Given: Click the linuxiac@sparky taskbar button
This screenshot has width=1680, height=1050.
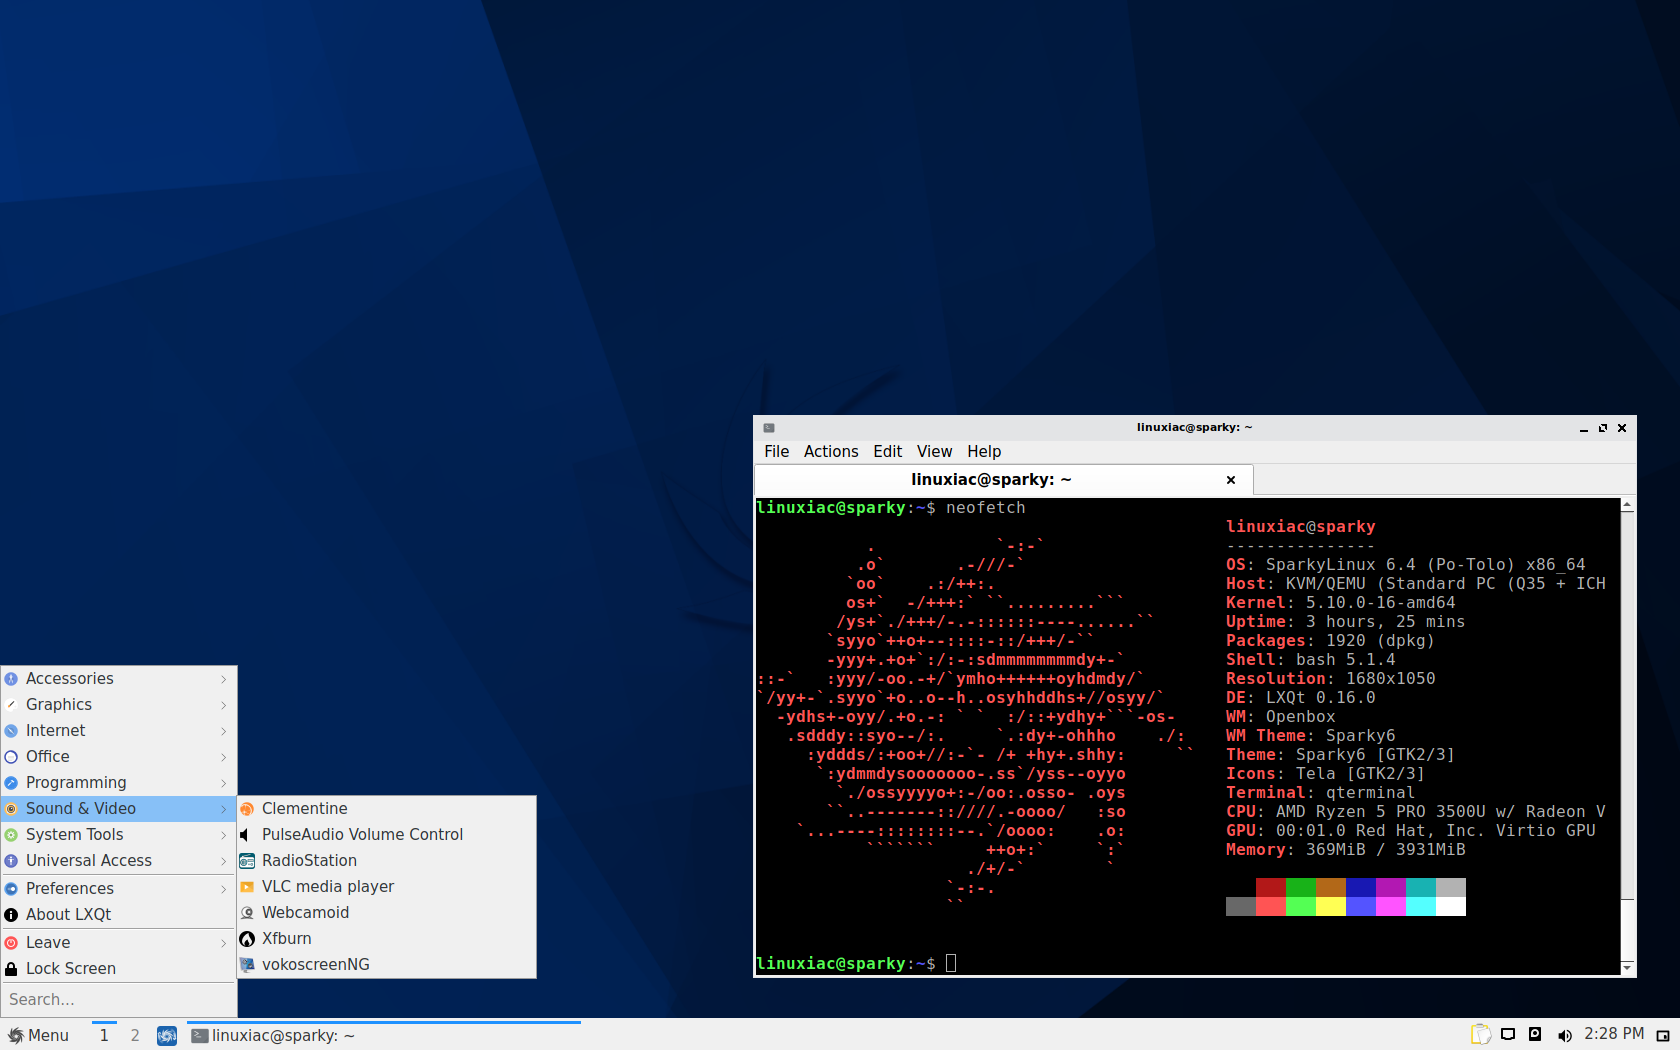Looking at the screenshot, I should click(384, 1035).
